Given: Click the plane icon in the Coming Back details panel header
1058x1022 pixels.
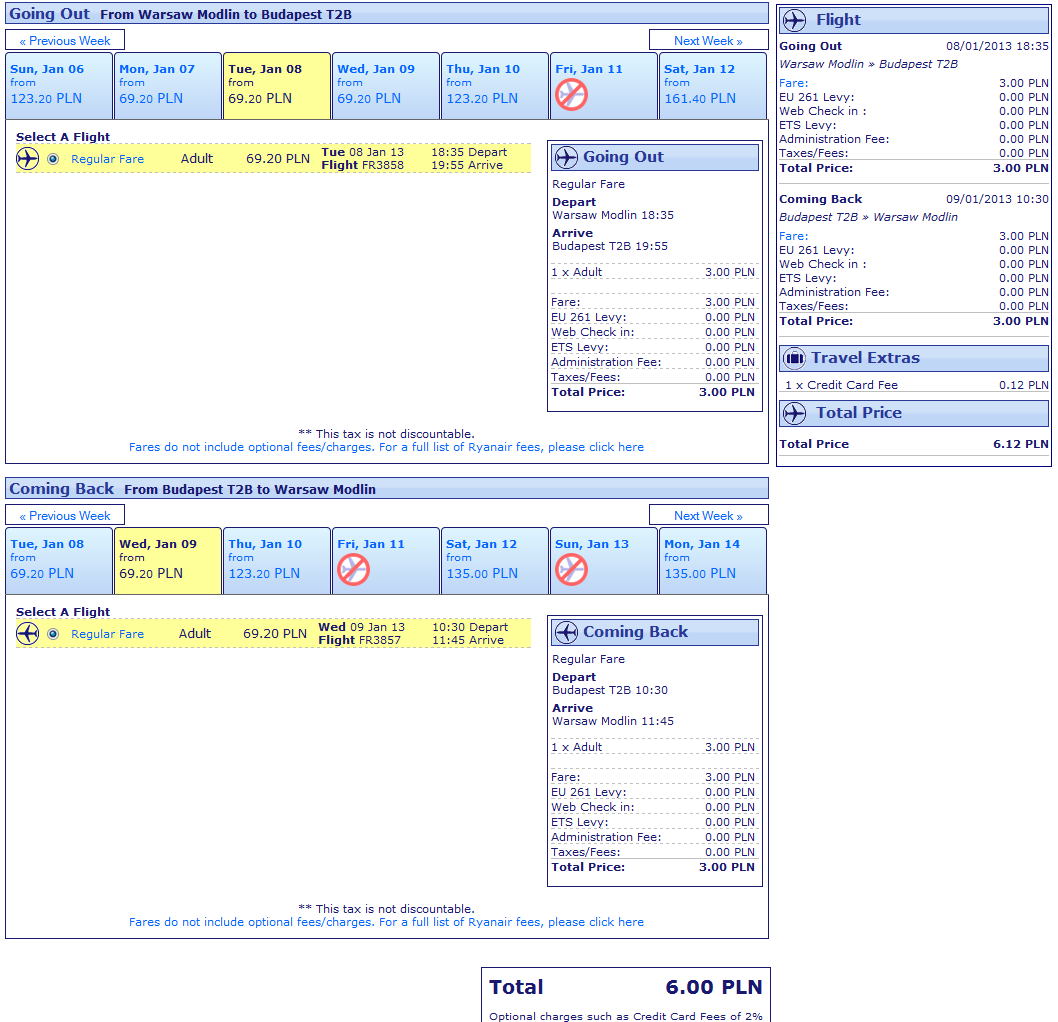Looking at the screenshot, I should 566,632.
